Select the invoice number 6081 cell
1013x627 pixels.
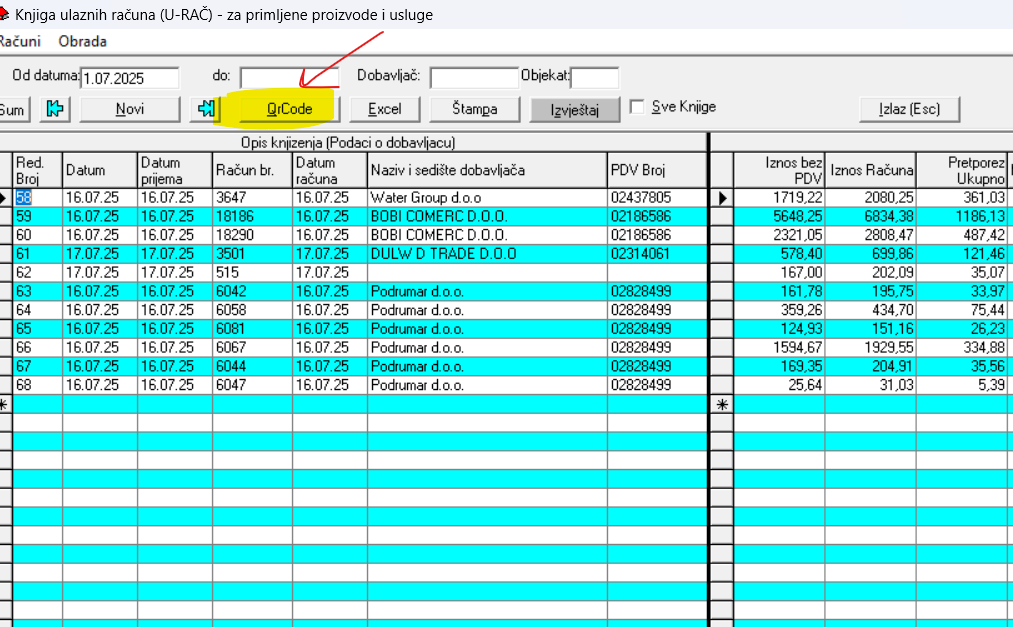coord(252,329)
